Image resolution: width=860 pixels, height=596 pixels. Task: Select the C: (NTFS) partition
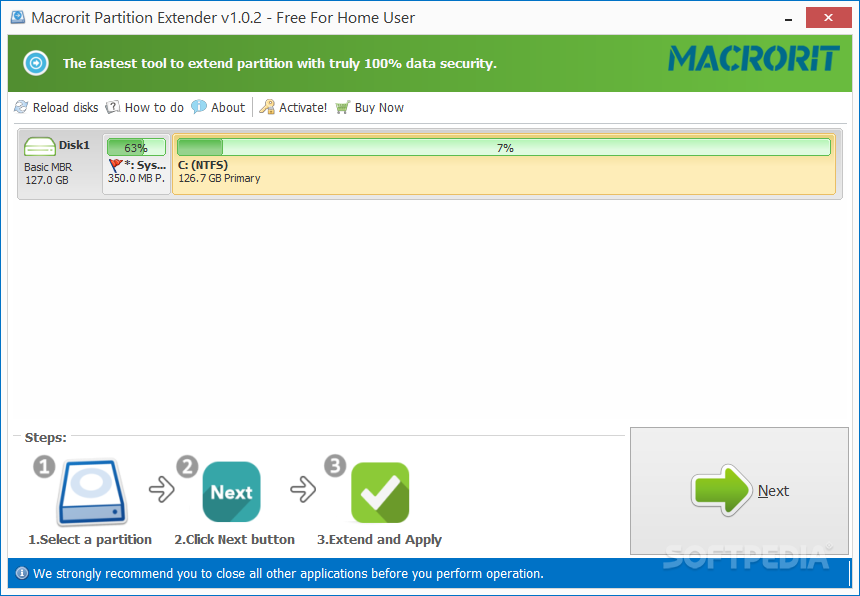(x=504, y=164)
